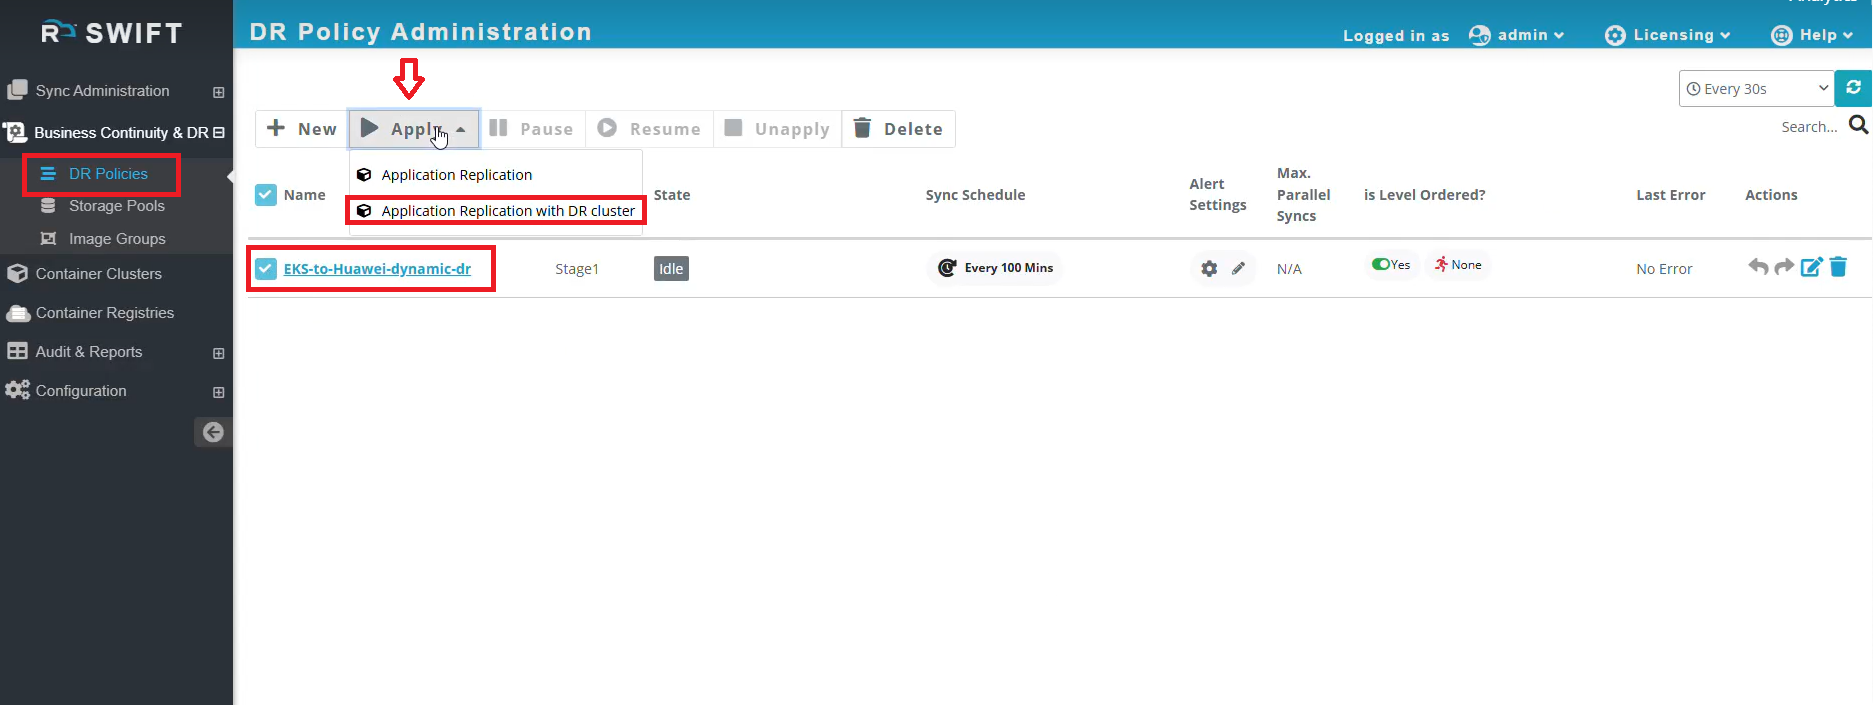Click the RSWIFT logo
This screenshot has width=1873, height=705.
pyautogui.click(x=112, y=33)
